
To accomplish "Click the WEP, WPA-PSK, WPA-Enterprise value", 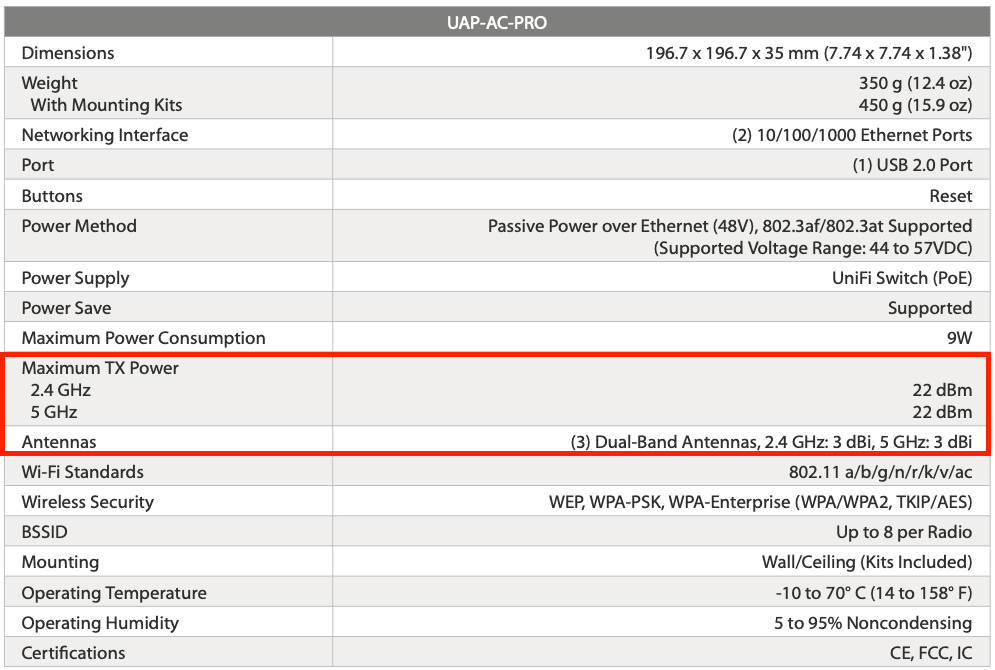I will (x=761, y=502).
